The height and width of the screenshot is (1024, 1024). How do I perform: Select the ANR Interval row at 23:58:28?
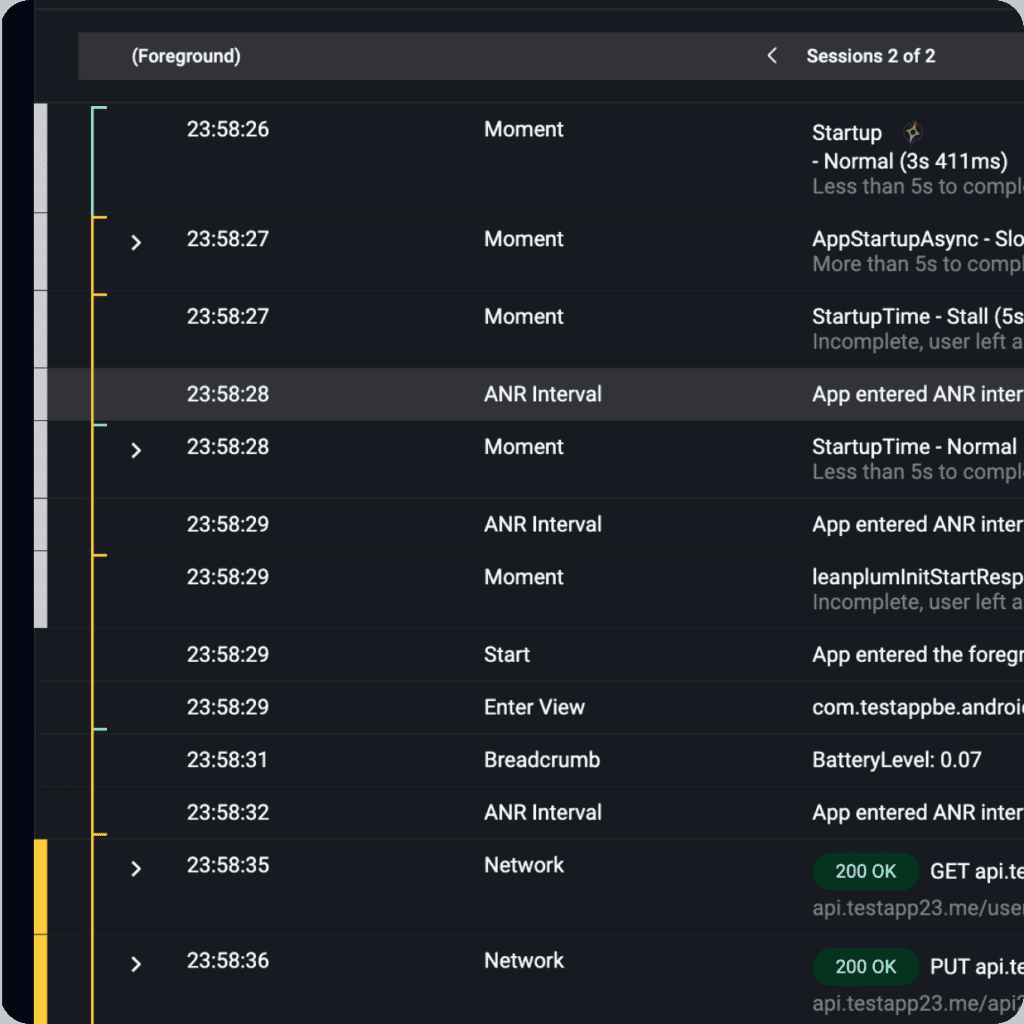(500, 394)
